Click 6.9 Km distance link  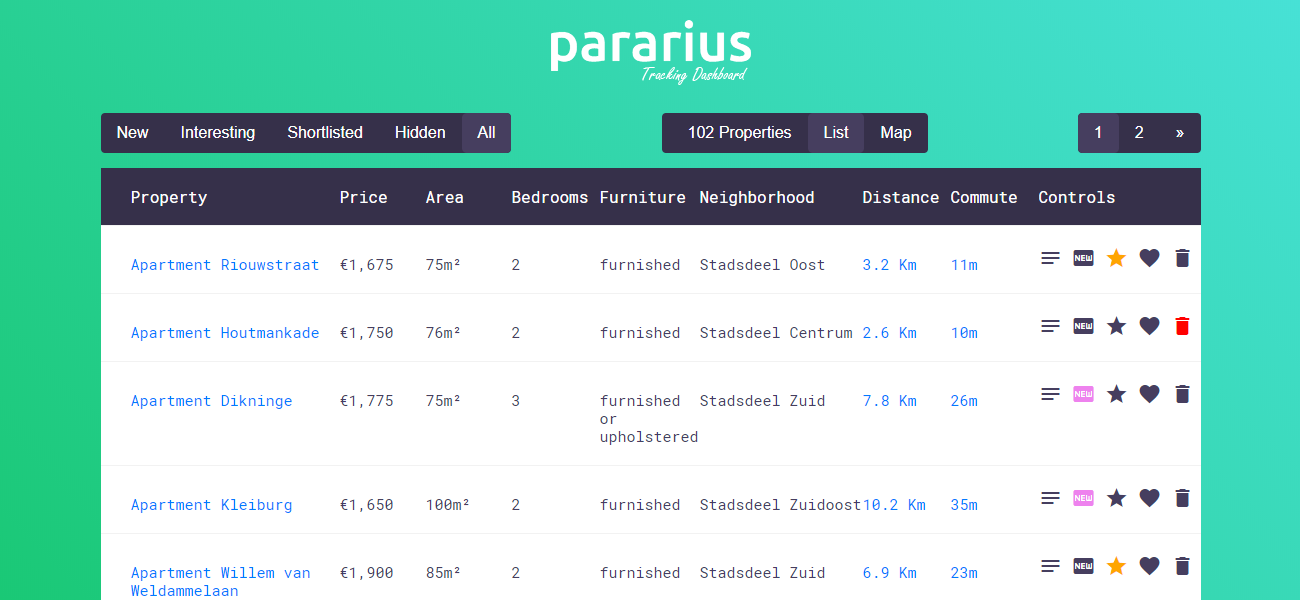pos(890,573)
